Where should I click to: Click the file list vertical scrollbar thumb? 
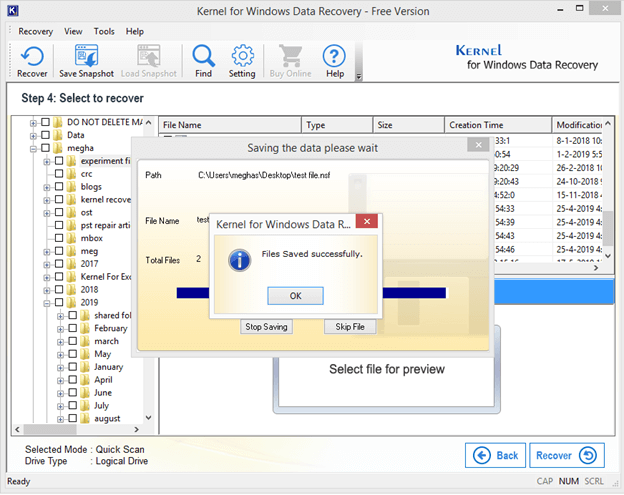point(608,228)
